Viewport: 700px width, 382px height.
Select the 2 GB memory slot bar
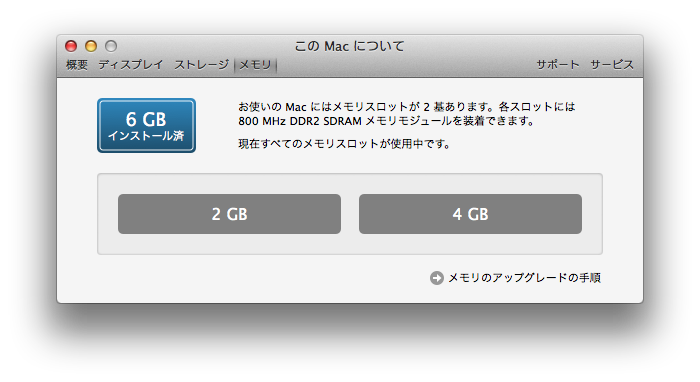click(x=229, y=214)
